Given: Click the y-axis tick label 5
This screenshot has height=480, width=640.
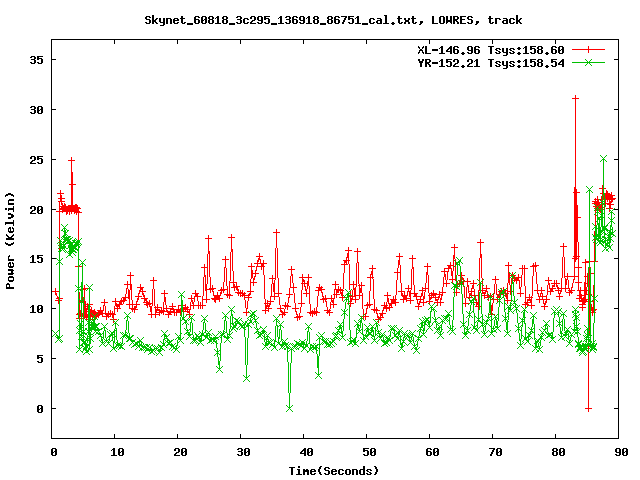Looking at the screenshot, I should coord(40,359).
